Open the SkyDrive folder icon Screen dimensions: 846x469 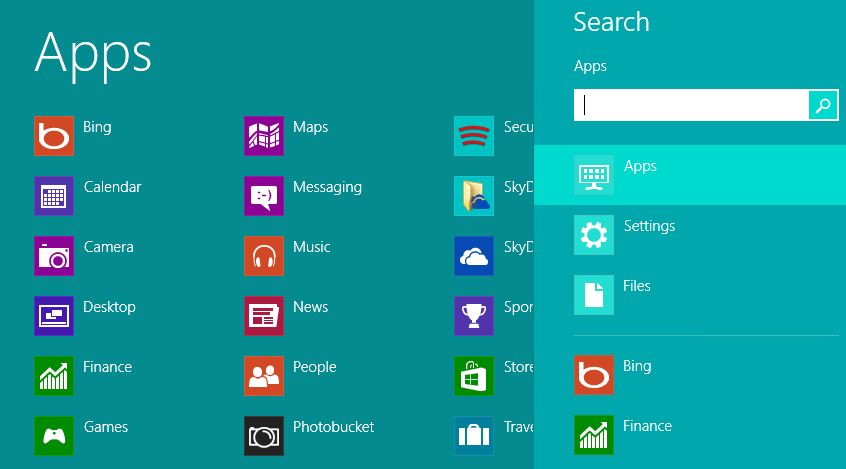474,196
